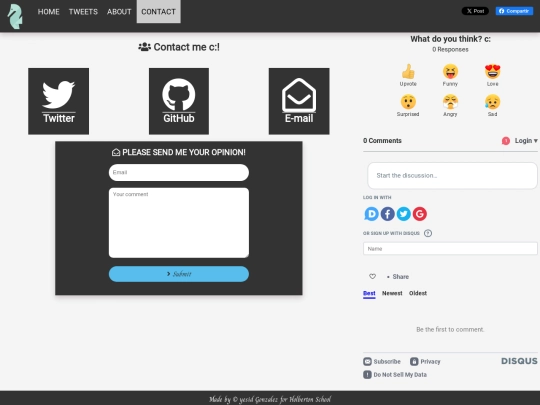Image resolution: width=540 pixels, height=405 pixels.
Task: Log in with the Disqus D icon
Action: click(371, 214)
